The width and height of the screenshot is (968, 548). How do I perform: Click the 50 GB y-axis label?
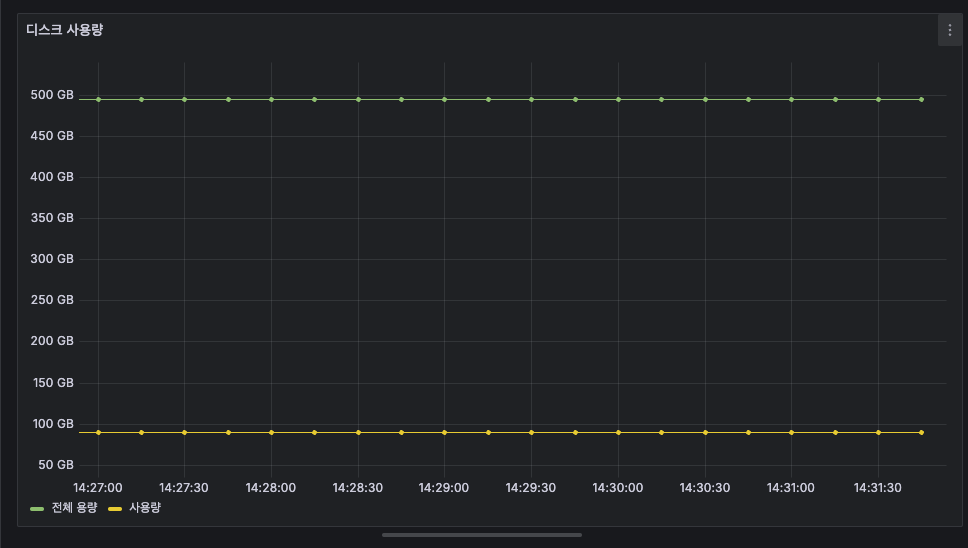click(56, 465)
